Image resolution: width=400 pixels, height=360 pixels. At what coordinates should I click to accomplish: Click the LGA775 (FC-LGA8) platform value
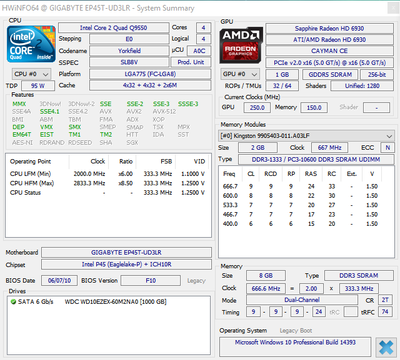pyautogui.click(x=150, y=74)
